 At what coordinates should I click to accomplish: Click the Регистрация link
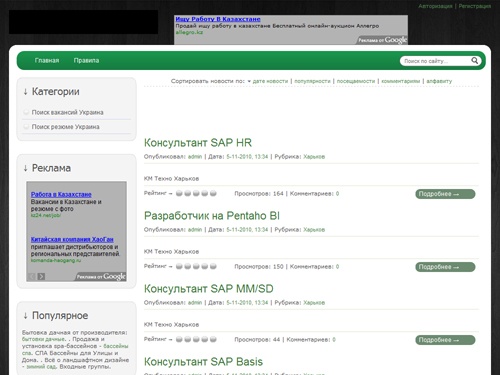(x=475, y=6)
